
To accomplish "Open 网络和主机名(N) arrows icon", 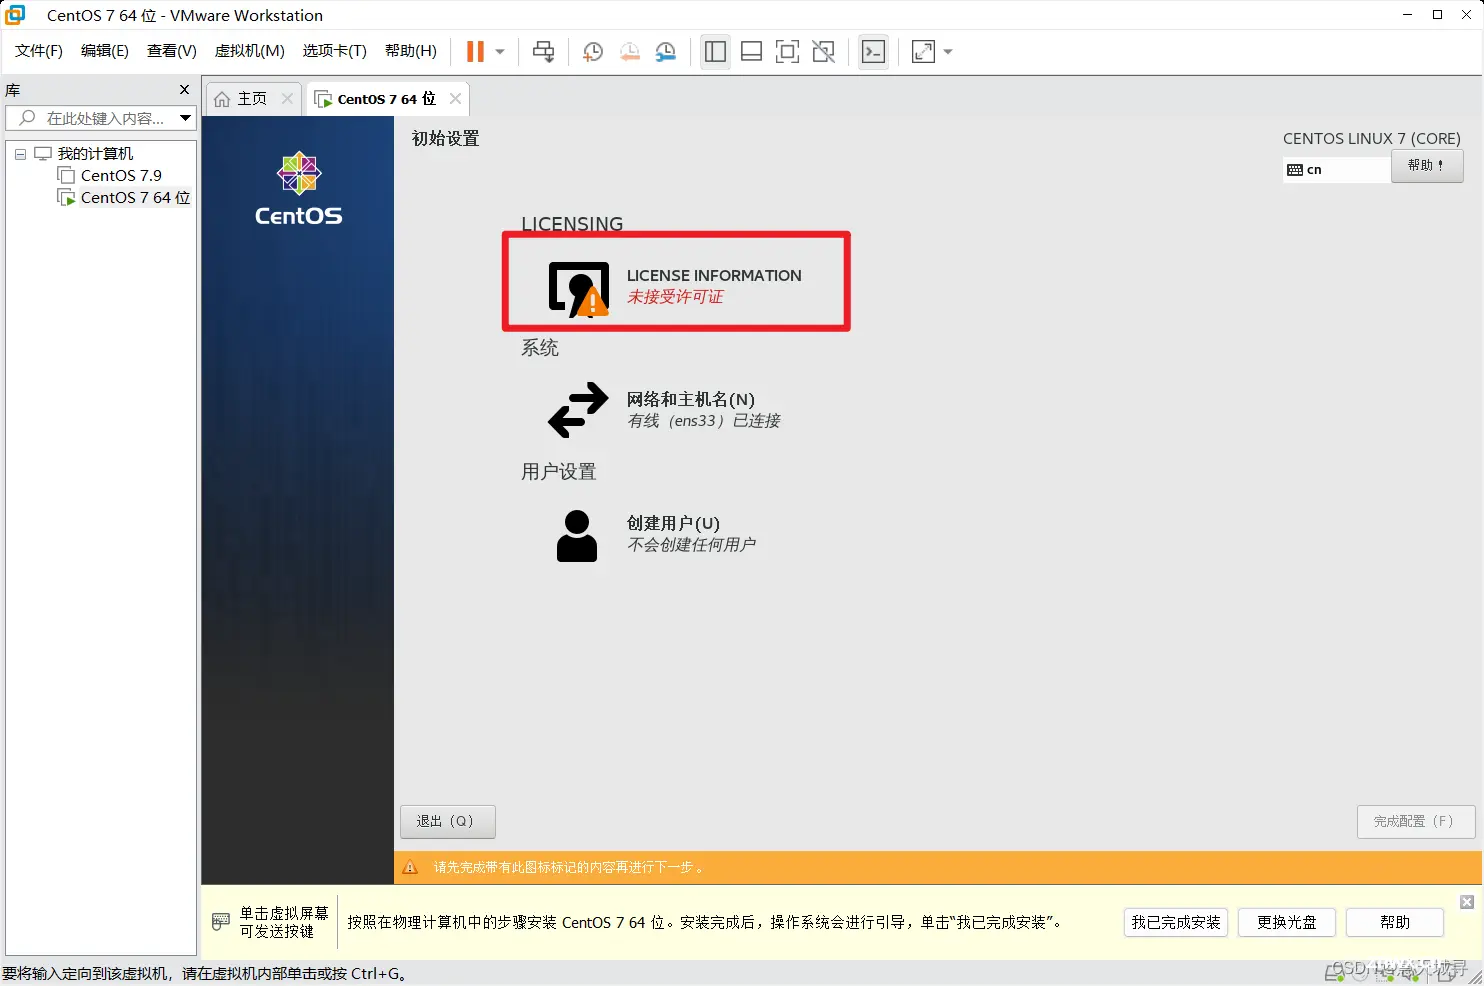I will [578, 410].
